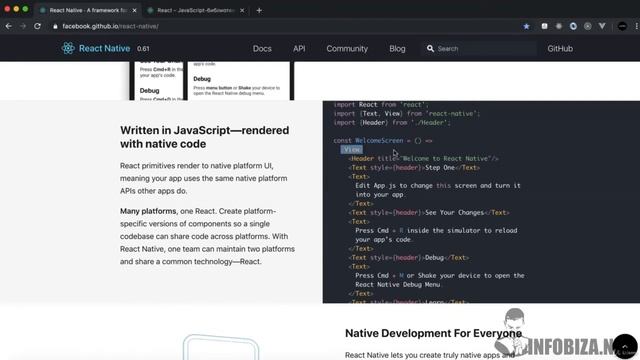The height and width of the screenshot is (360, 640).
Task: Click the address bar URL
Action: [110, 26]
